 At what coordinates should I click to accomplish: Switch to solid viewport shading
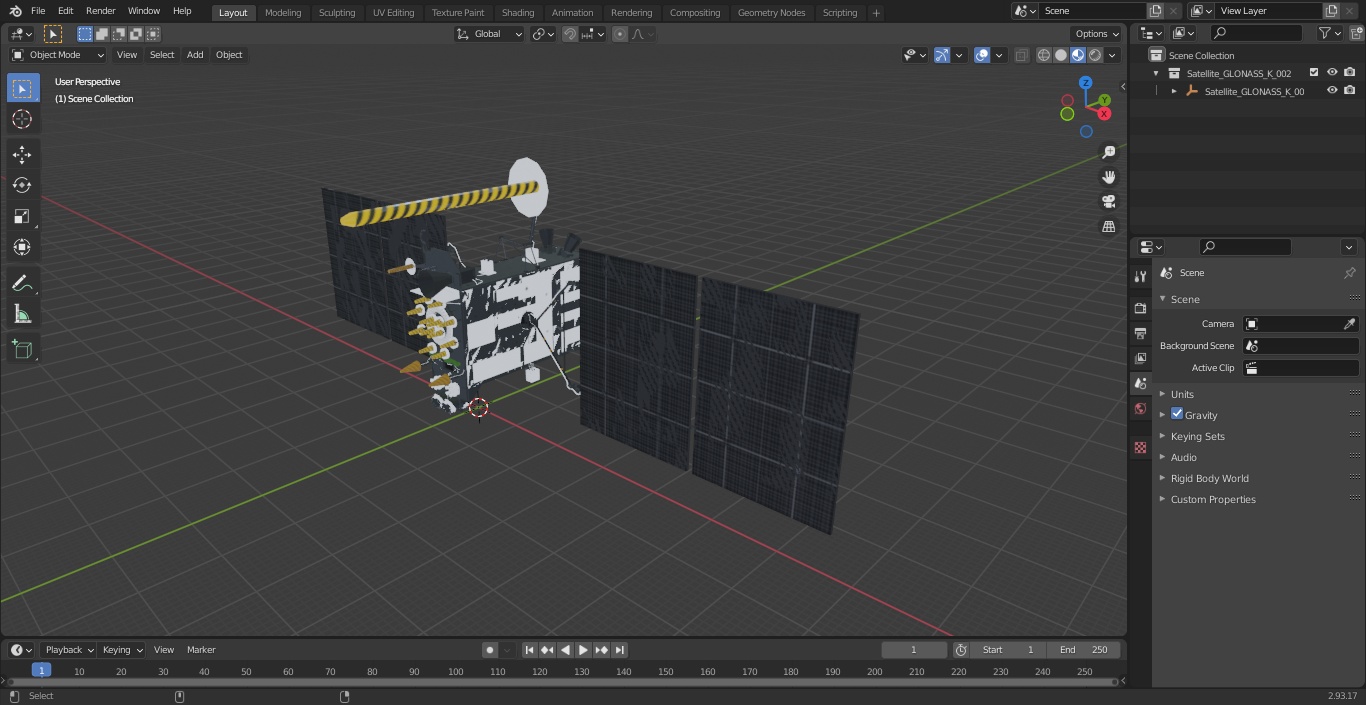(x=1061, y=55)
